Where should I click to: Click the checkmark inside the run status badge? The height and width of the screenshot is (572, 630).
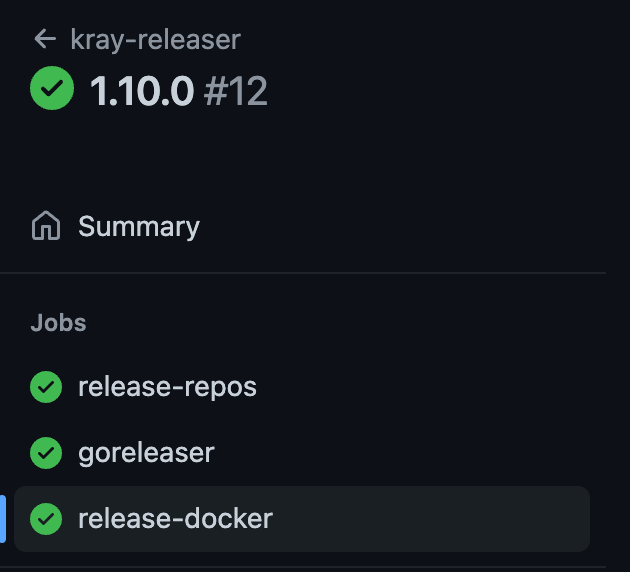pyautogui.click(x=52, y=88)
